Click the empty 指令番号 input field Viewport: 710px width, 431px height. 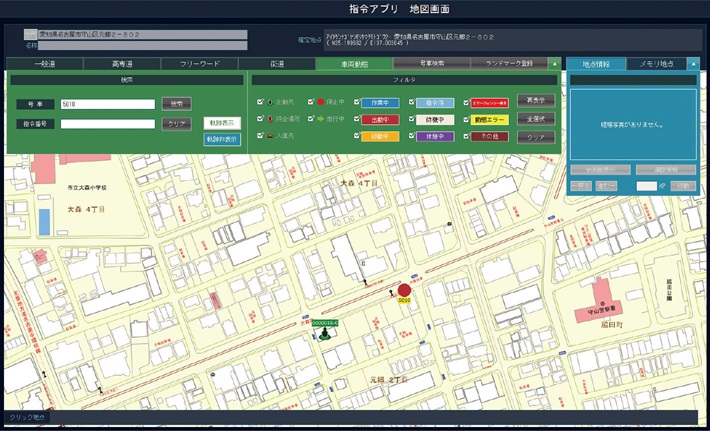coord(108,124)
